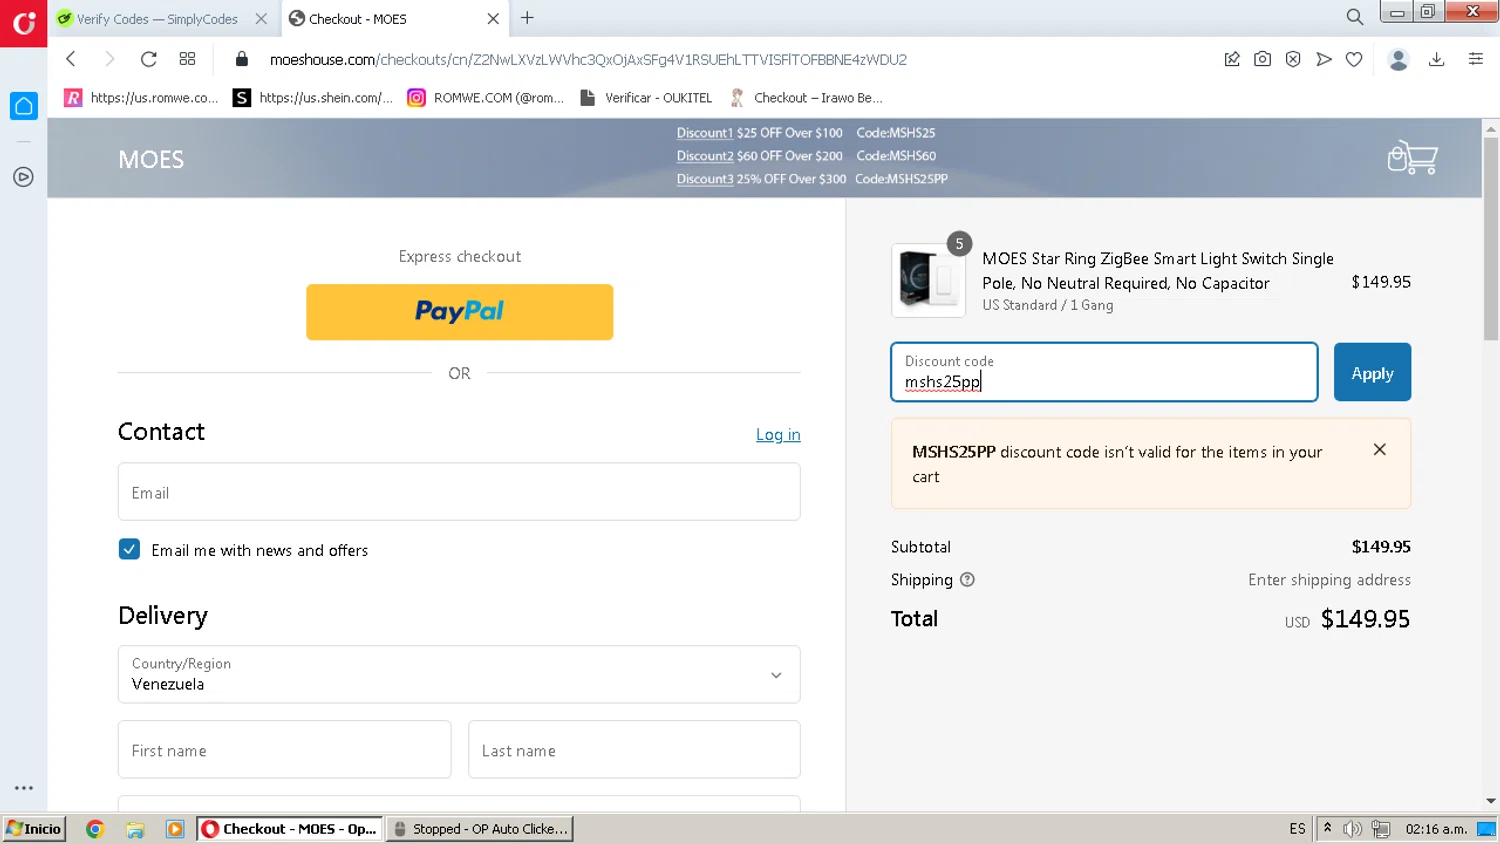Reload the checkout page
This screenshot has width=1500, height=844.
(148, 59)
